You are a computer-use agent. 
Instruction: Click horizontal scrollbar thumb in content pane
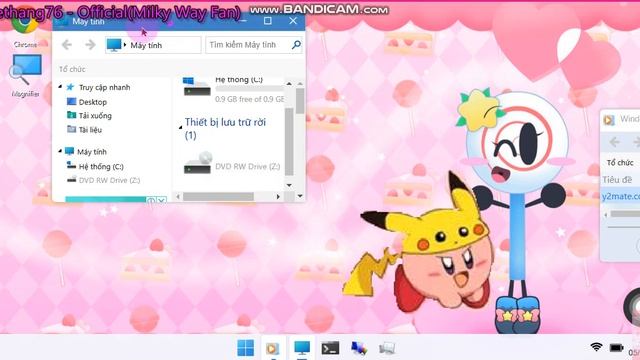coord(218,196)
